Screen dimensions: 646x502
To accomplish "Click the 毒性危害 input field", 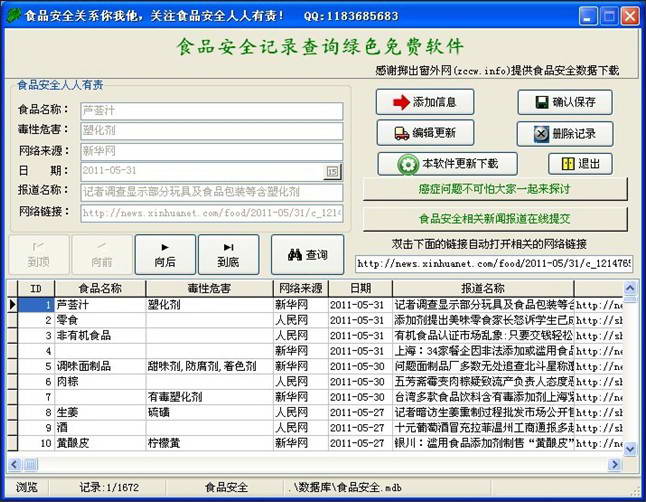I will (x=212, y=131).
